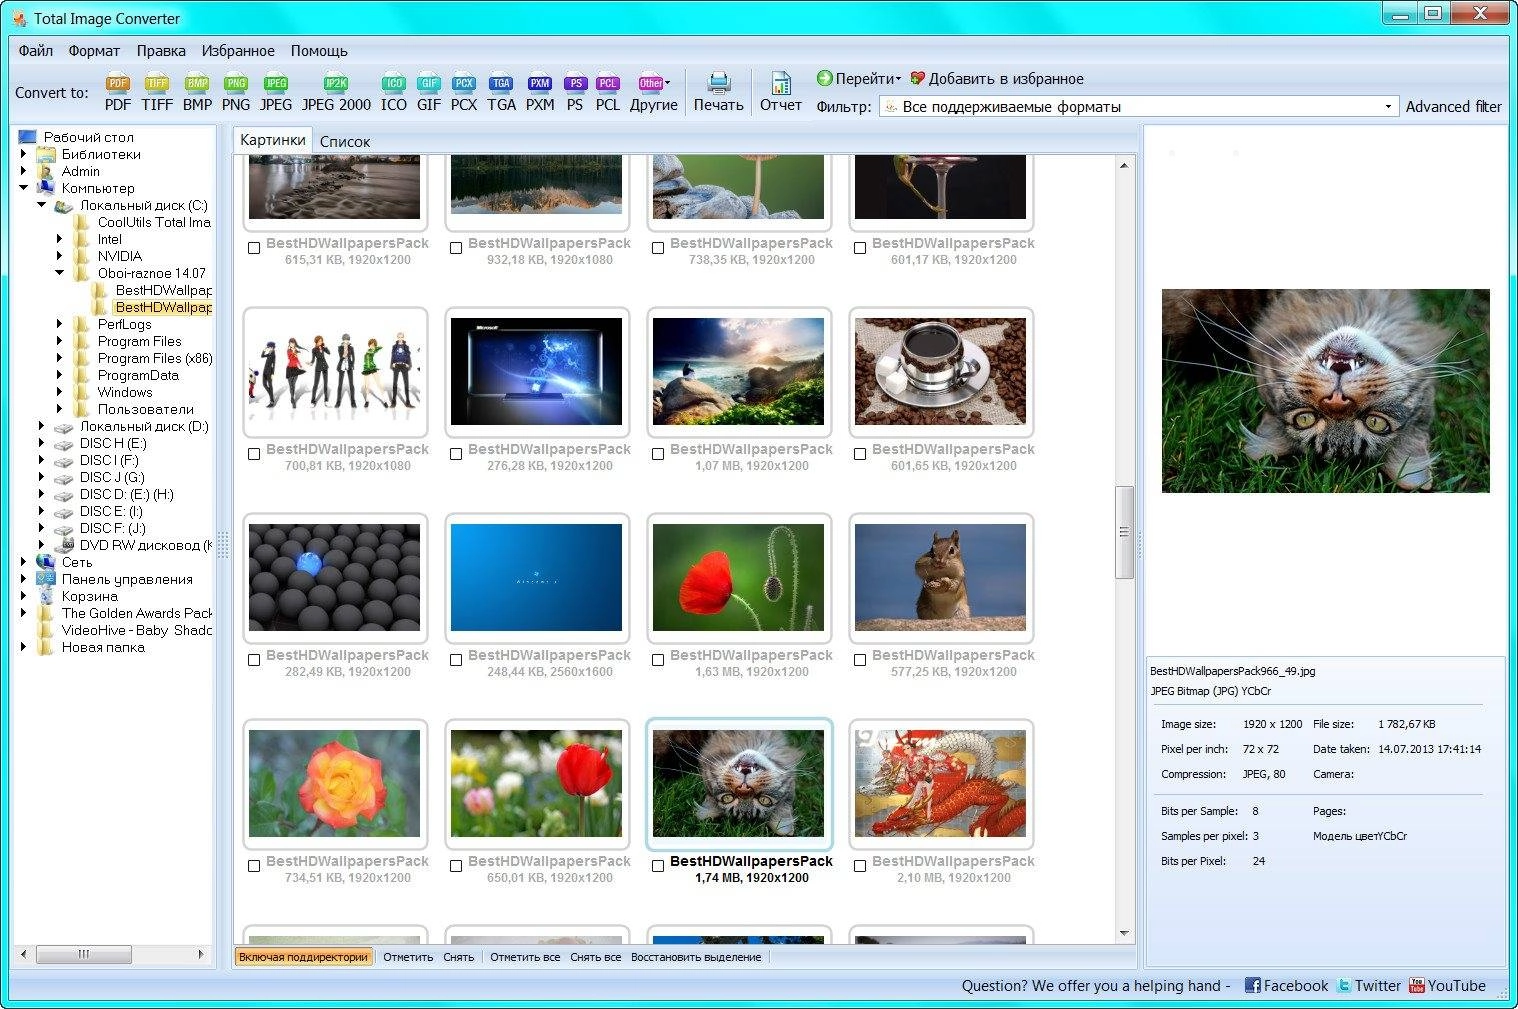
Task: Click the PXM format icon
Action: (x=540, y=85)
